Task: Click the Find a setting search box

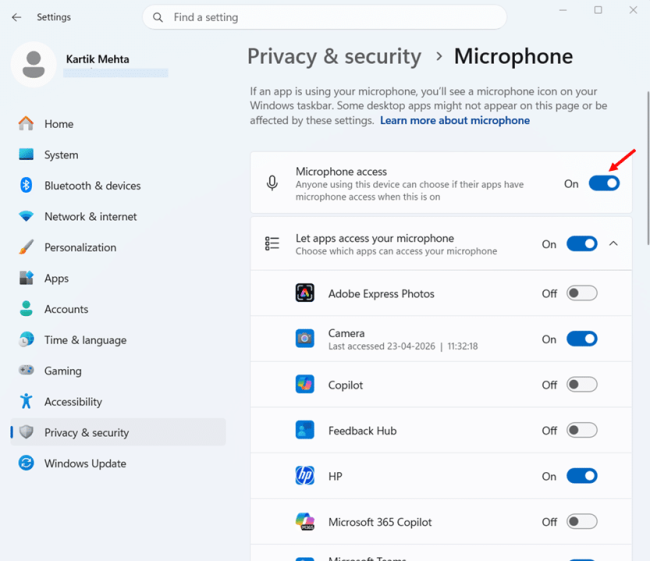Action: pyautogui.click(x=325, y=17)
